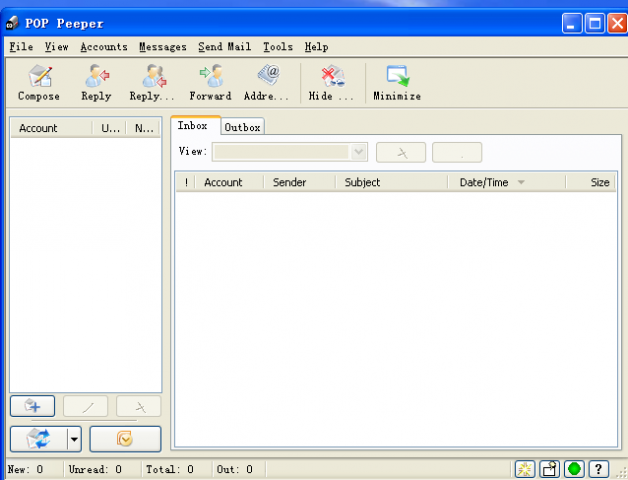Open the Address book icon

click(267, 82)
